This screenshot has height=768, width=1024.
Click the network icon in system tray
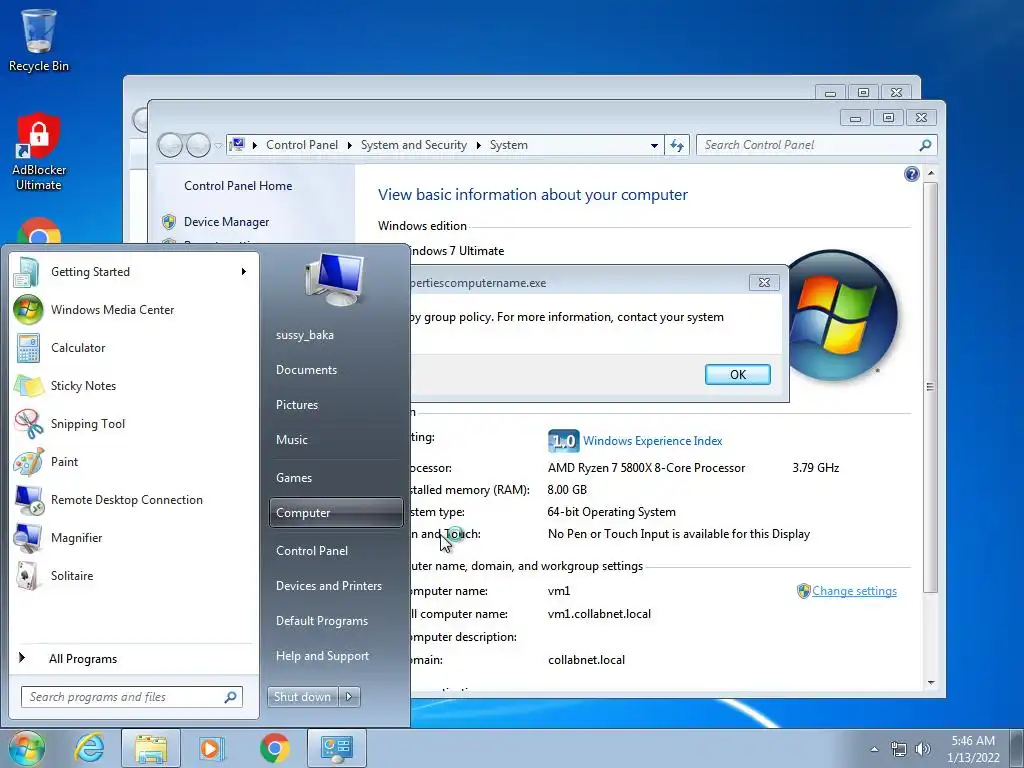point(899,749)
